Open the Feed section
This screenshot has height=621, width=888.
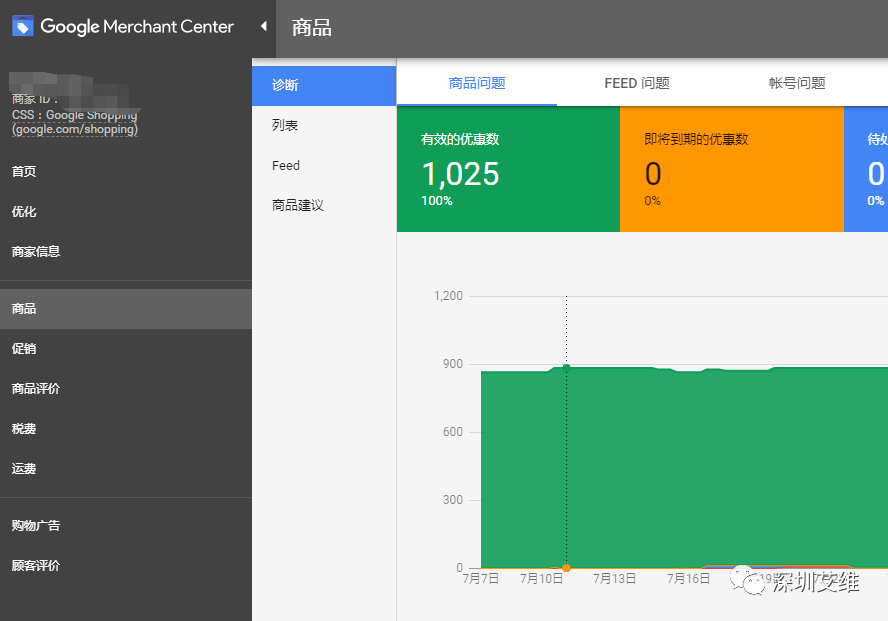(x=285, y=165)
